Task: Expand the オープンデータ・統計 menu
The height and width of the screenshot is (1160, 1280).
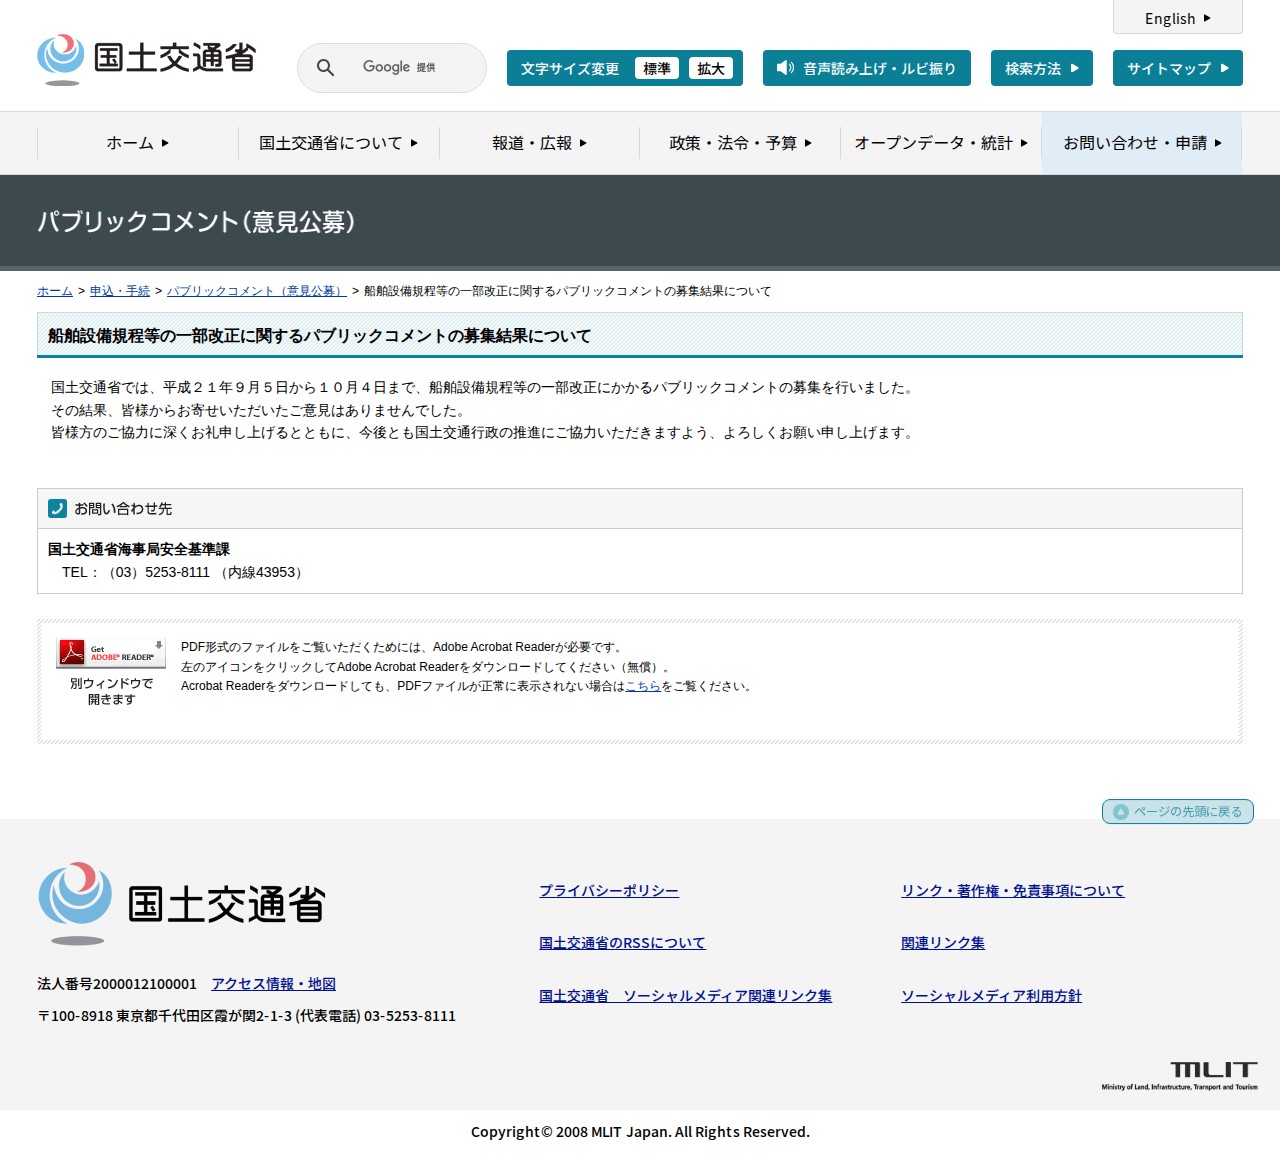Action: point(940,143)
